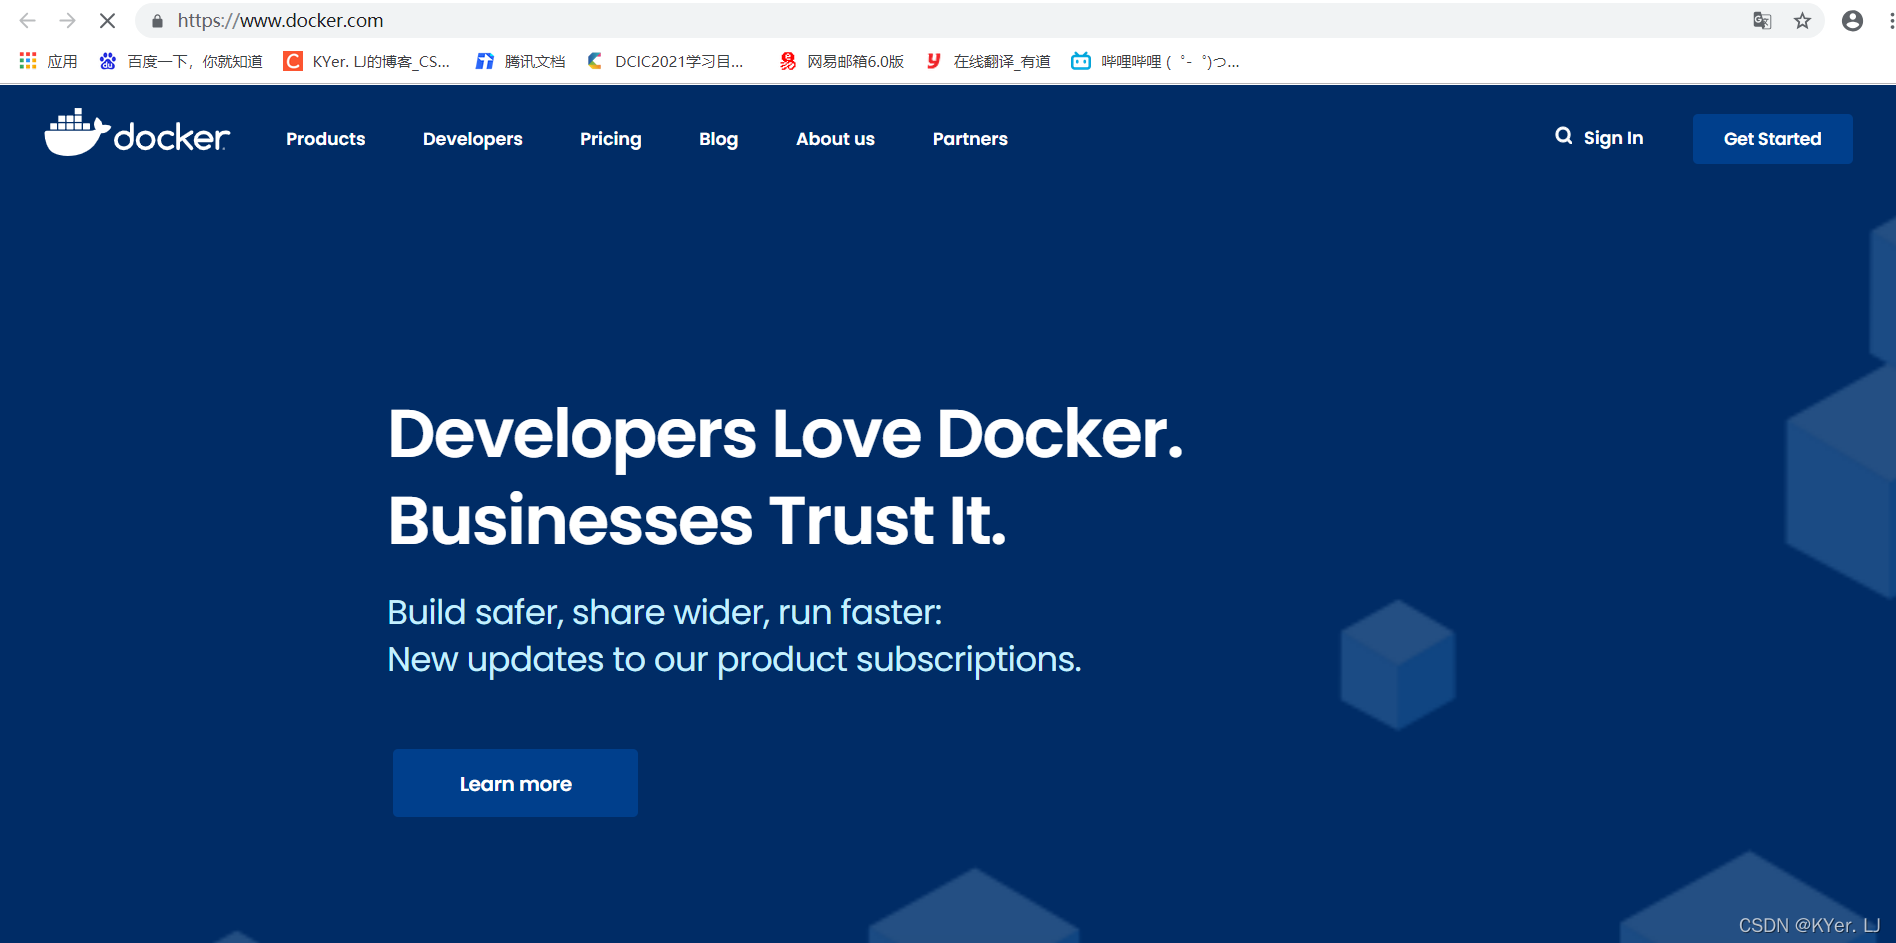Click the 'Build safer, share wider' subtitle
This screenshot has height=943, width=1896.
(x=664, y=612)
